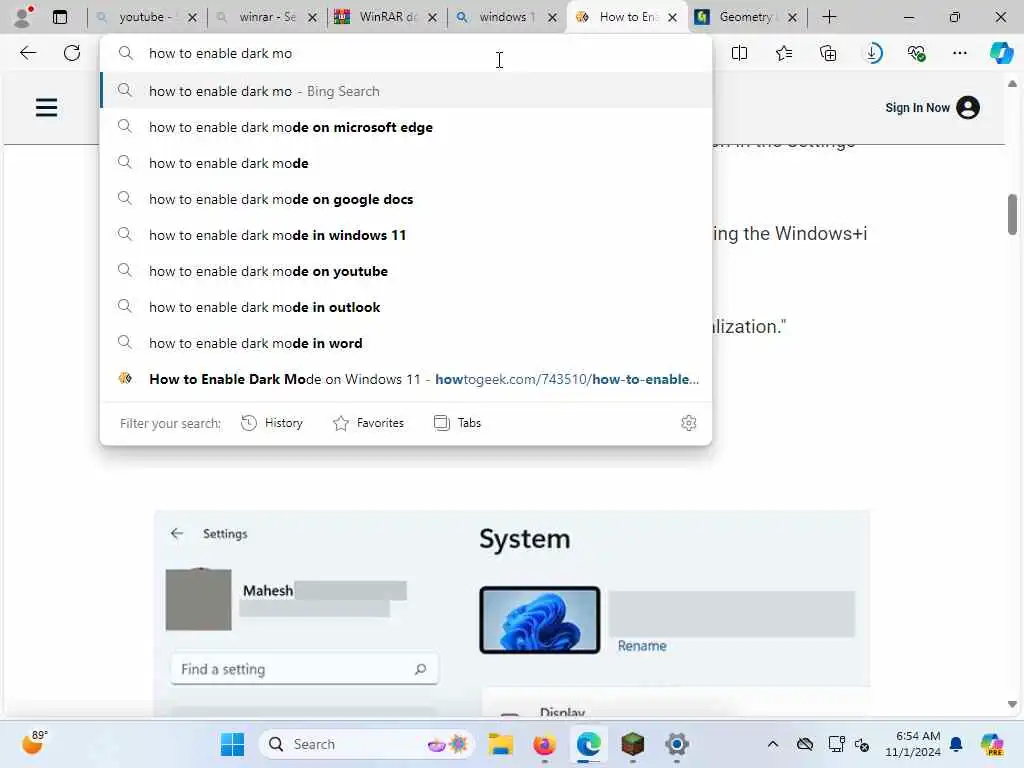Open a new tab with plus button
The width and height of the screenshot is (1024, 768).
[x=829, y=17]
